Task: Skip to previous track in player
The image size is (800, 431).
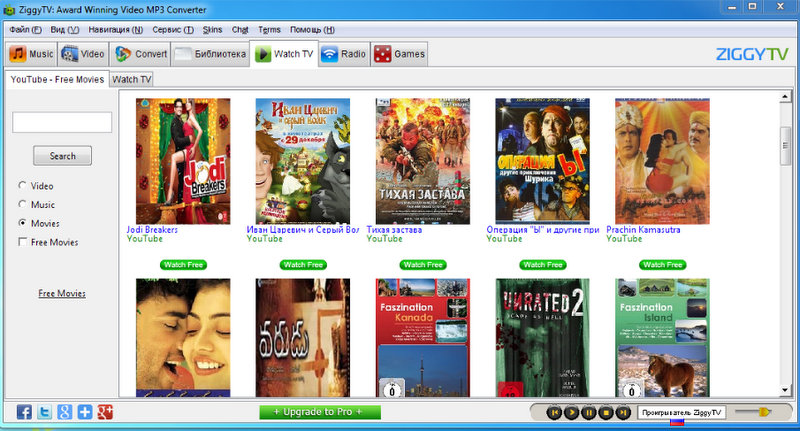Action: [554, 412]
